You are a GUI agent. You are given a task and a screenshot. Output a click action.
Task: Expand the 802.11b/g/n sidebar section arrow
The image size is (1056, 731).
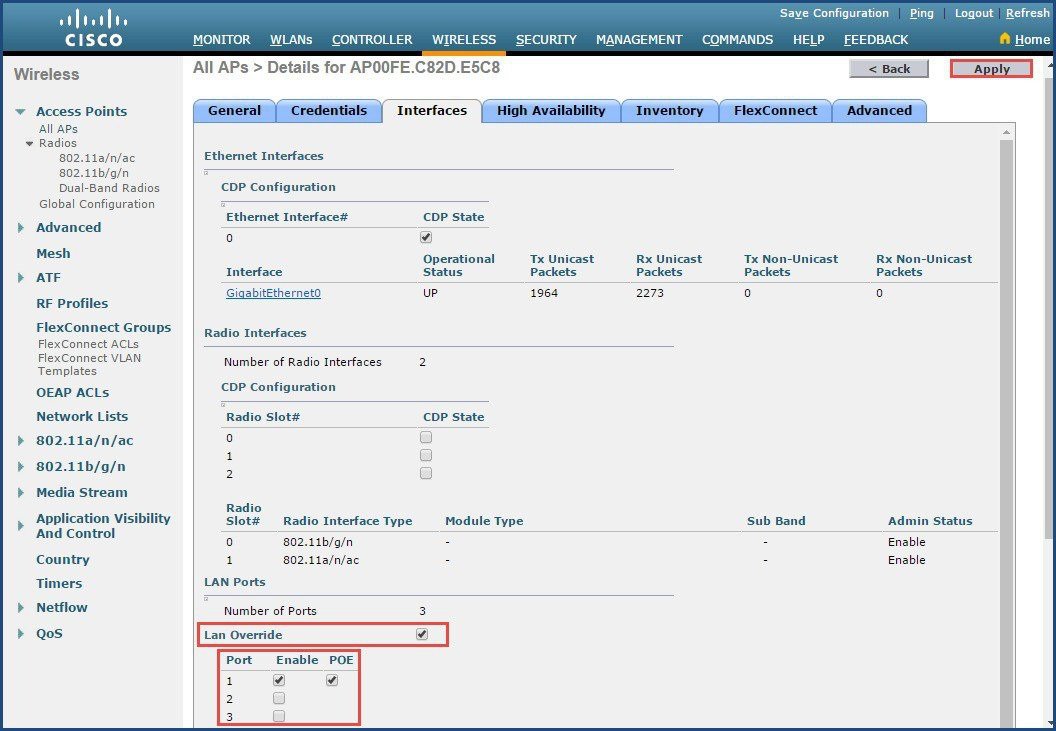21,466
